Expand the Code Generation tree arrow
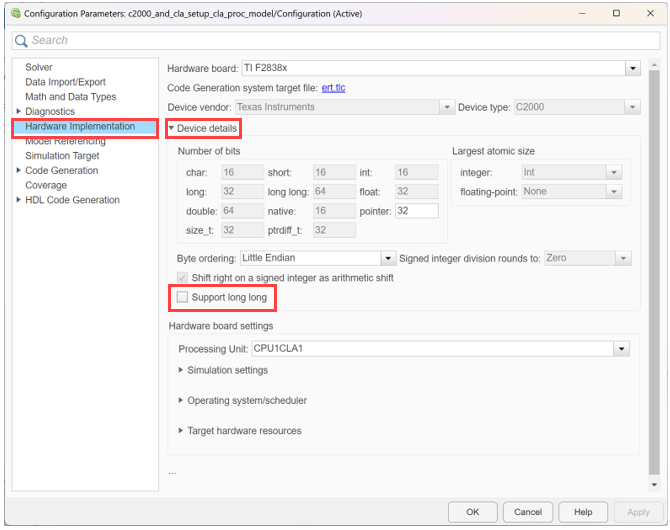The image size is (670, 530). 18,171
